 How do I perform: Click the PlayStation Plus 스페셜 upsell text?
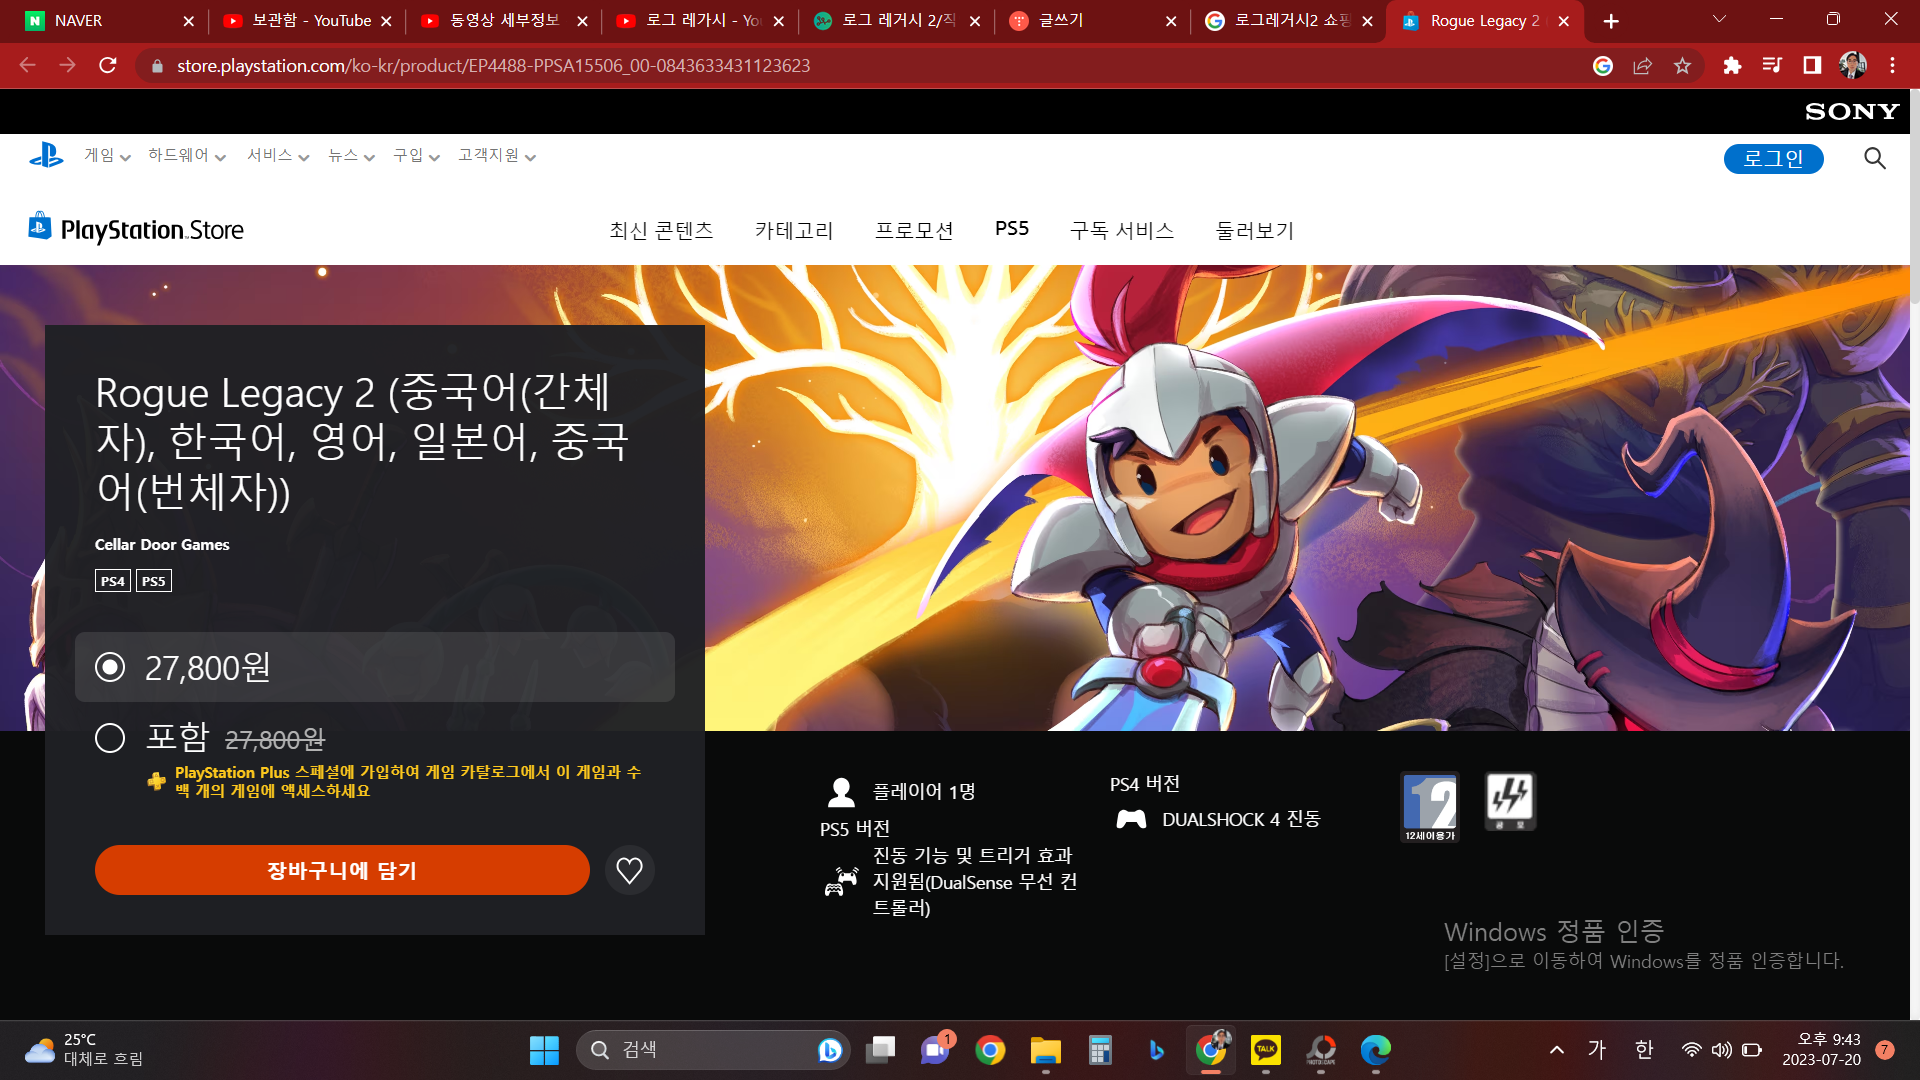(x=408, y=782)
